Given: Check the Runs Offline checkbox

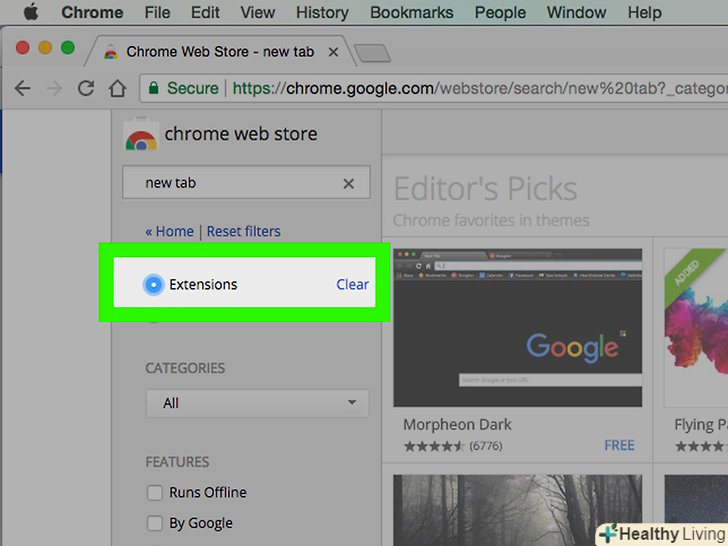Looking at the screenshot, I should coord(155,493).
